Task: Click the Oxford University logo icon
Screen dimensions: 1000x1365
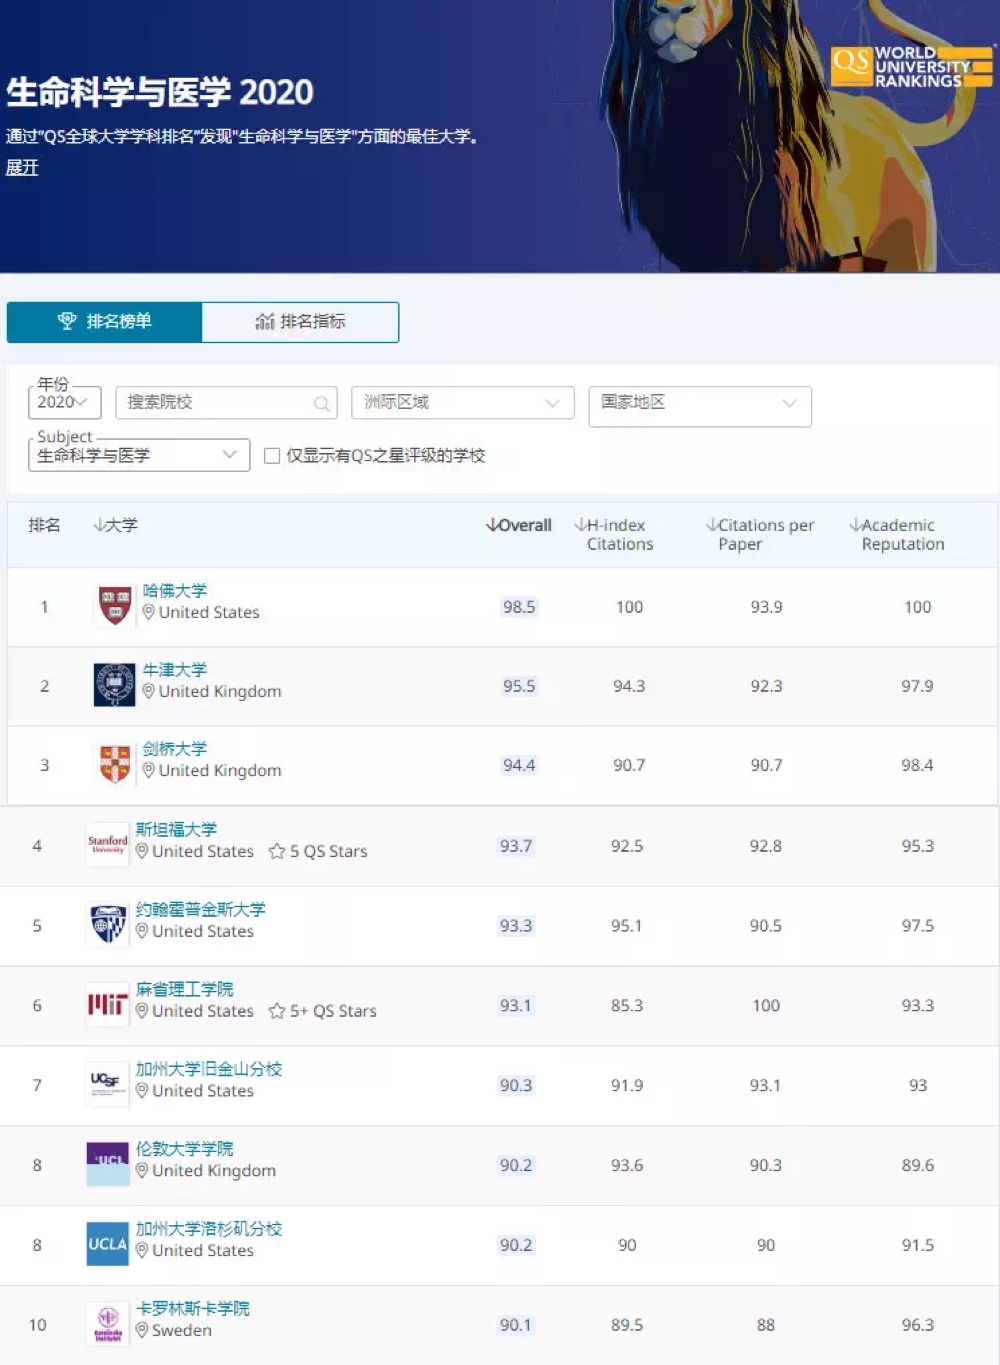Action: click(114, 685)
